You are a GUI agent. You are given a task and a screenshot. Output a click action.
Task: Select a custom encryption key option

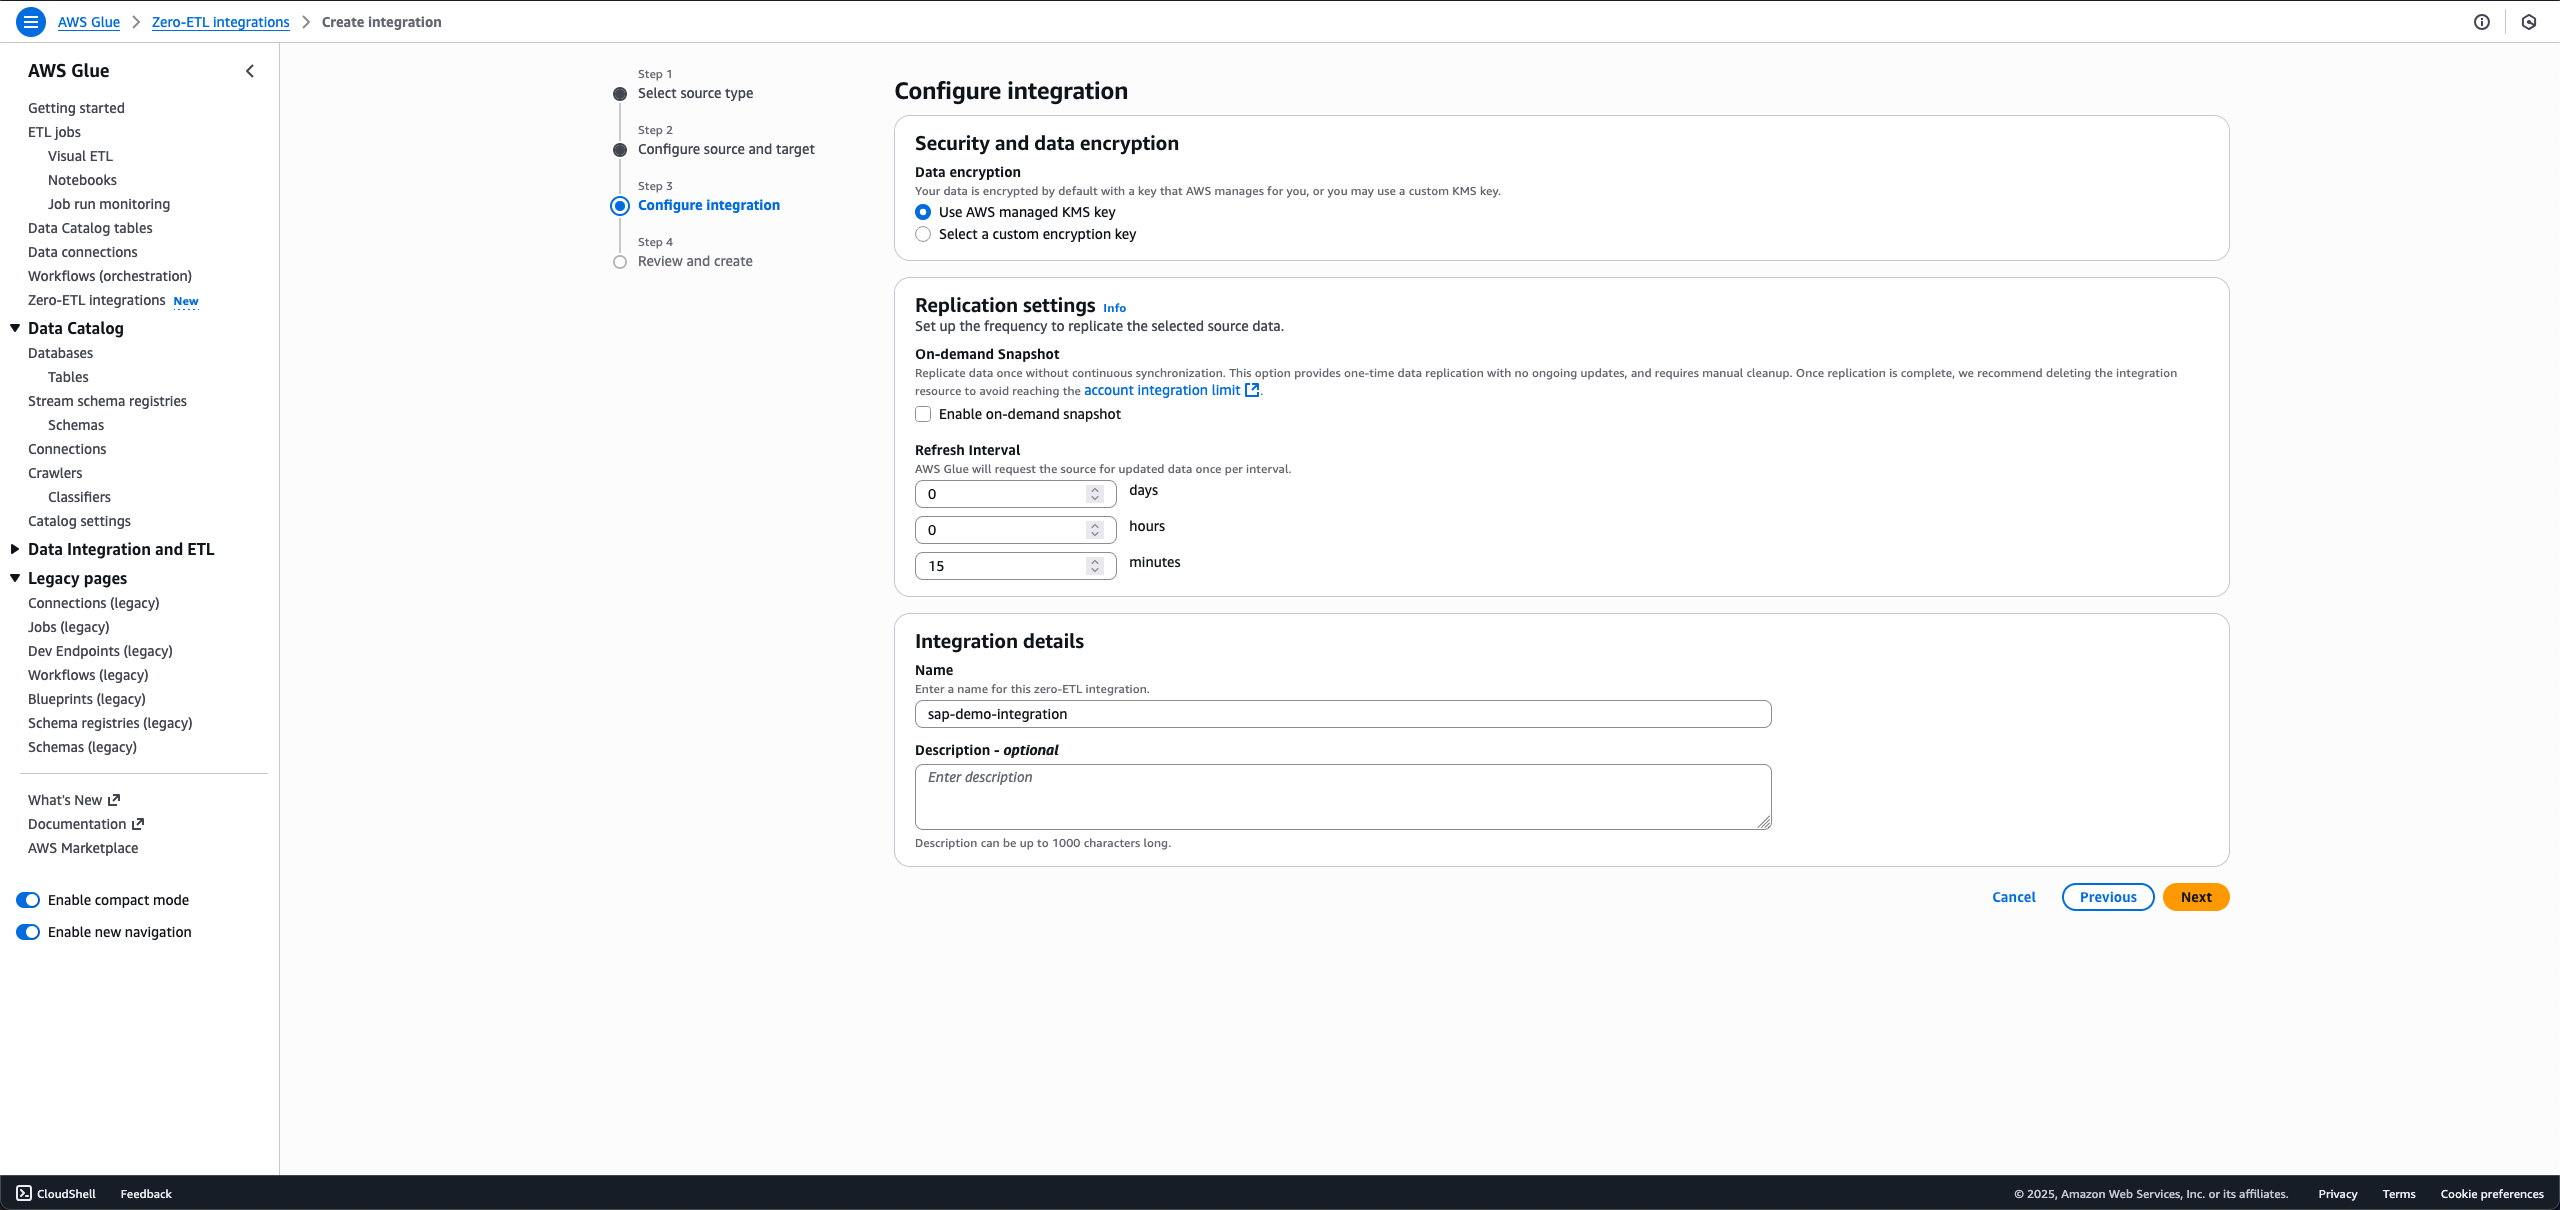click(x=923, y=234)
